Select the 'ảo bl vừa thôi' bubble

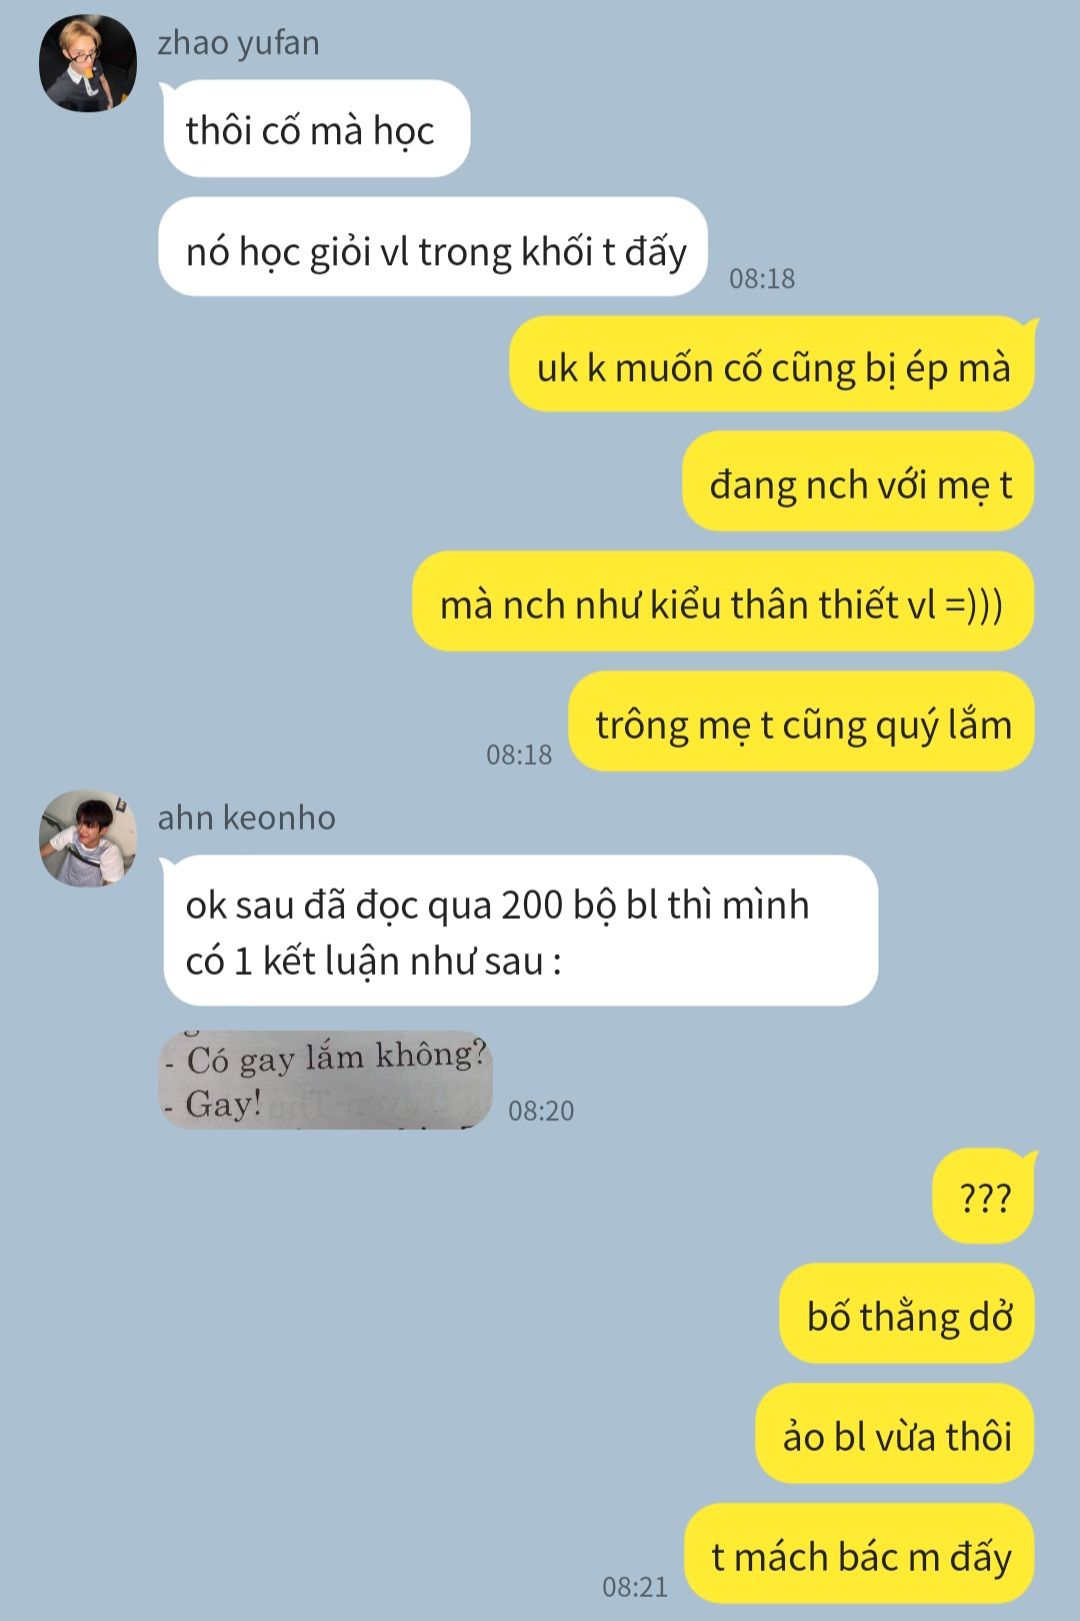[895, 1434]
